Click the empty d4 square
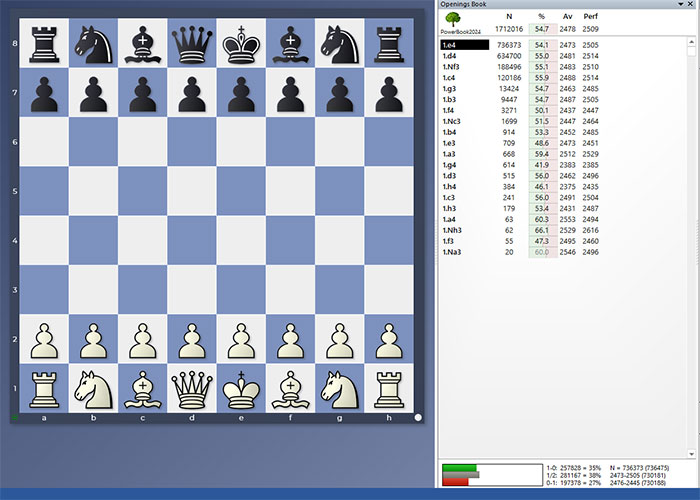This screenshot has height=500, width=700. (x=192, y=241)
